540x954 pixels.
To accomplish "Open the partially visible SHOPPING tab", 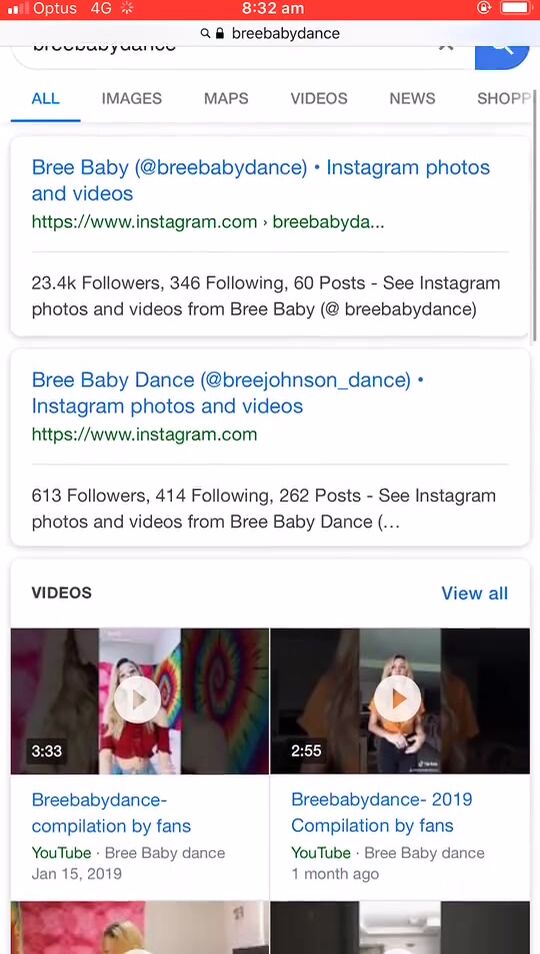I will [504, 99].
